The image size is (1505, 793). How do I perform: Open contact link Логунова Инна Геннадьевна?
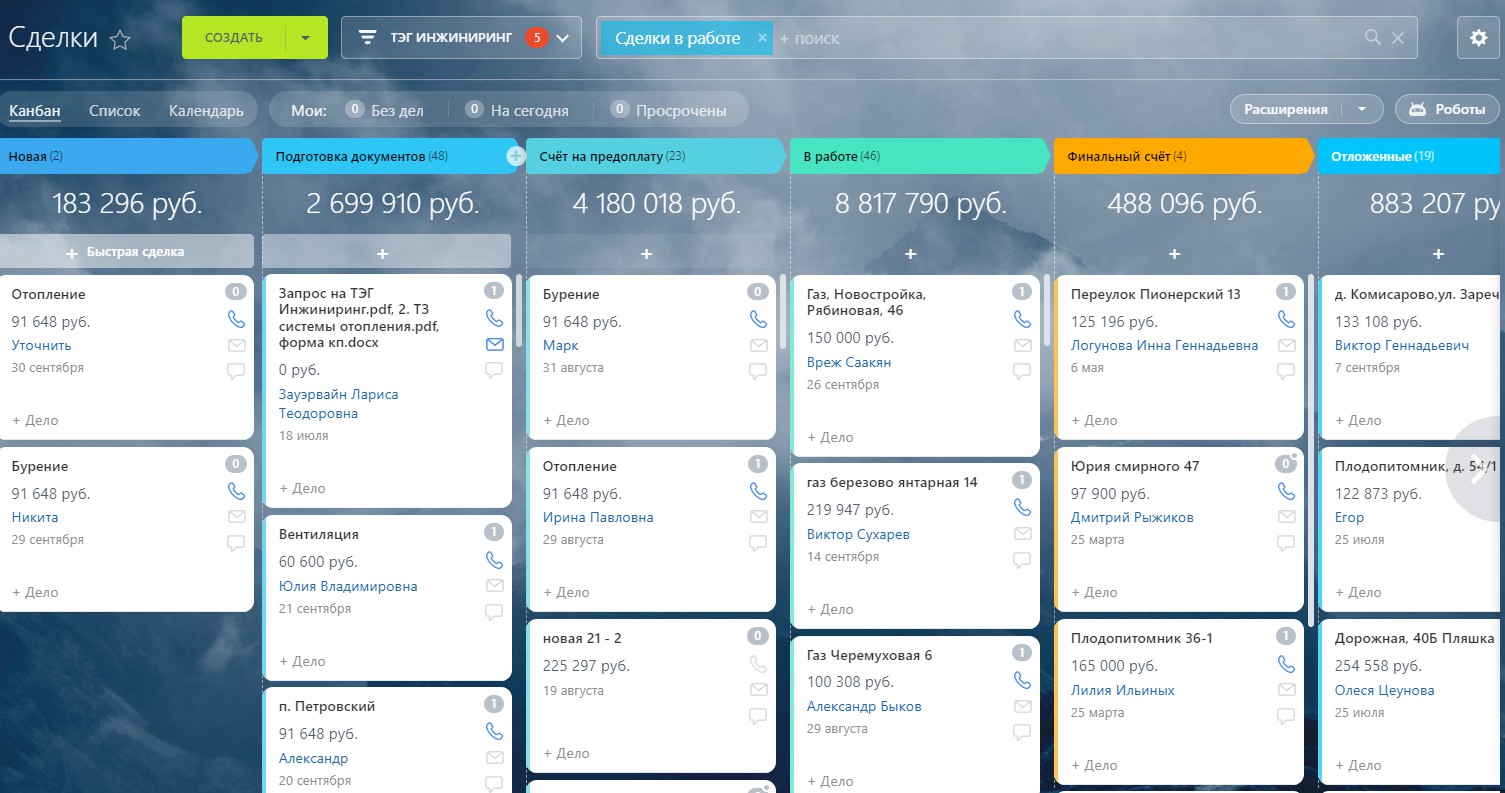tap(1164, 345)
